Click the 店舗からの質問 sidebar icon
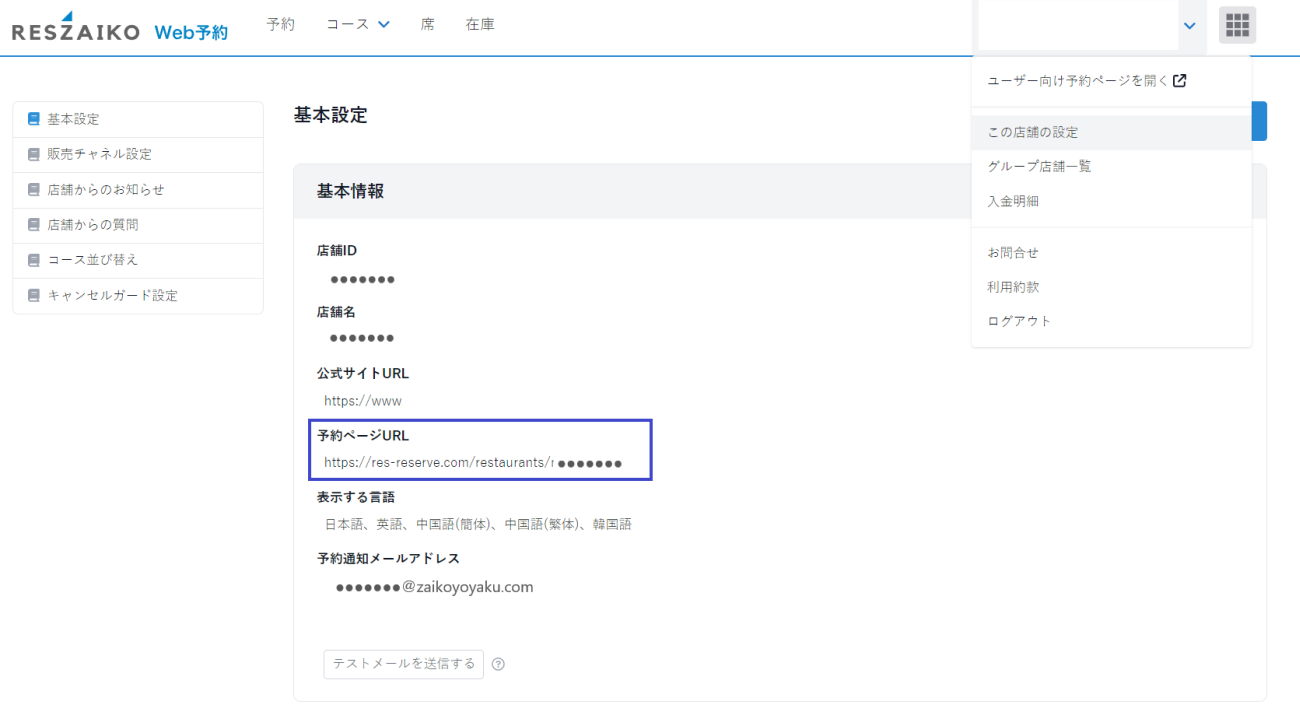Viewport: 1300px width, 705px height. coord(34,225)
